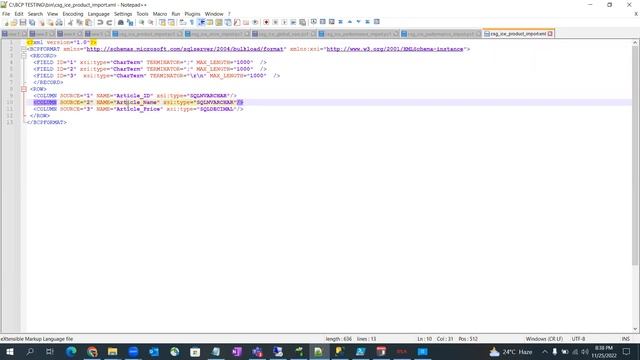Click the UTF-8 encoding status bar field
This screenshot has width=640, height=360.
[578, 339]
